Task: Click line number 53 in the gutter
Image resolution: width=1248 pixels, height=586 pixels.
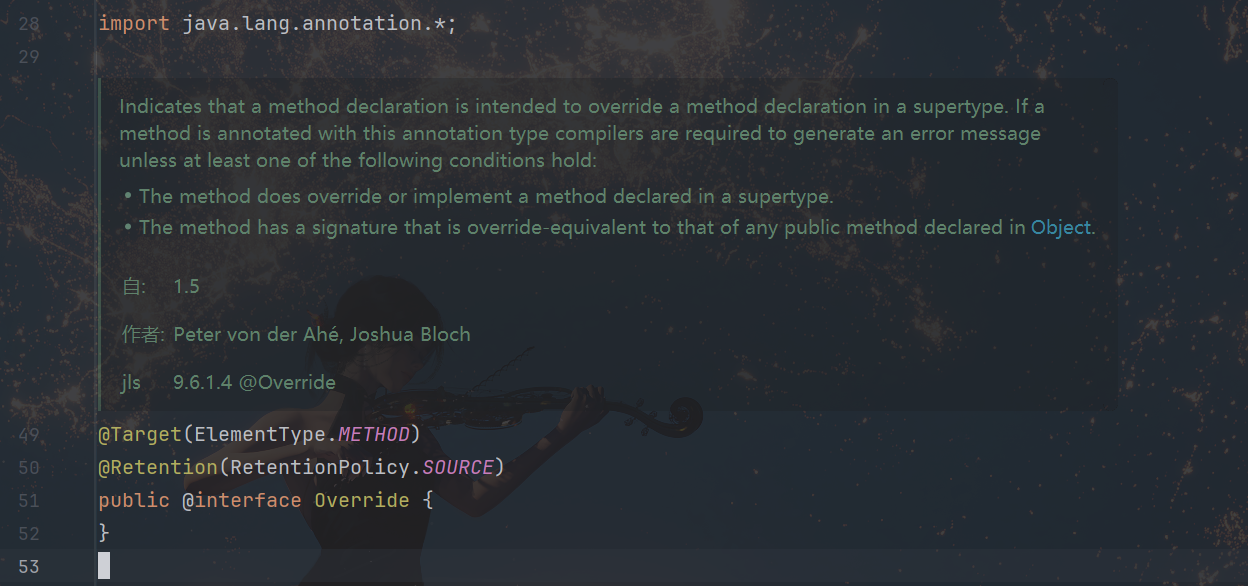Action: pyautogui.click(x=28, y=567)
